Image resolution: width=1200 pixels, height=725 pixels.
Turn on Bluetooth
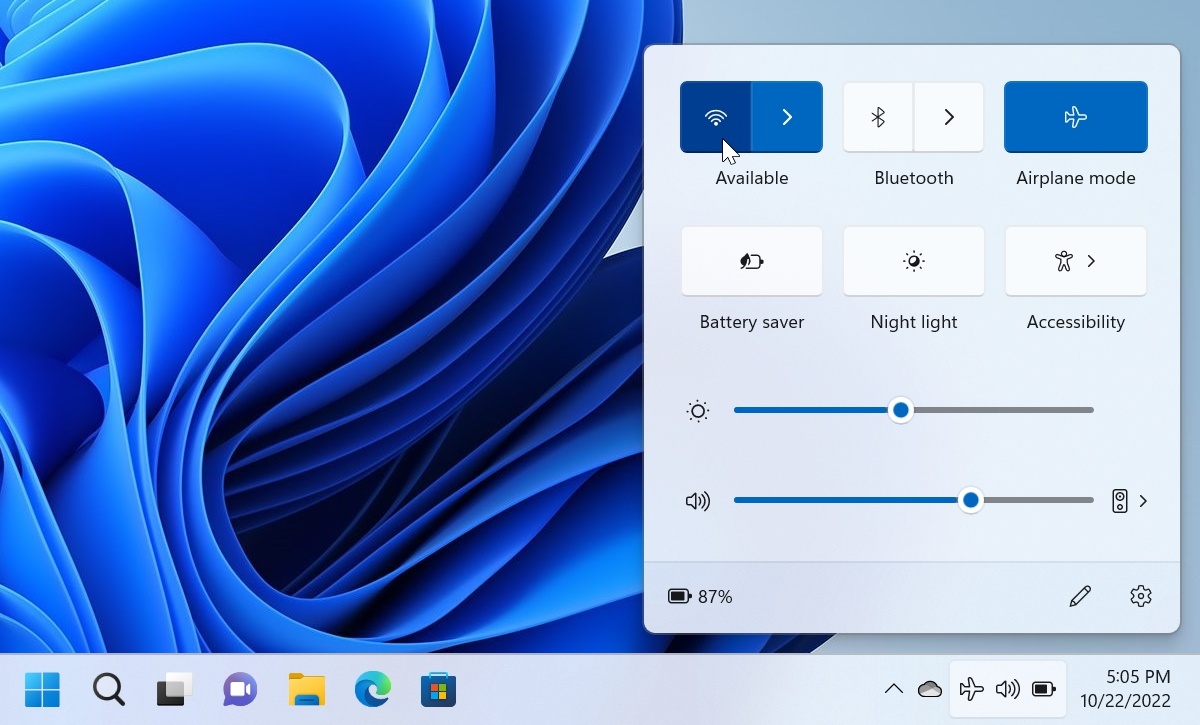[x=878, y=117]
